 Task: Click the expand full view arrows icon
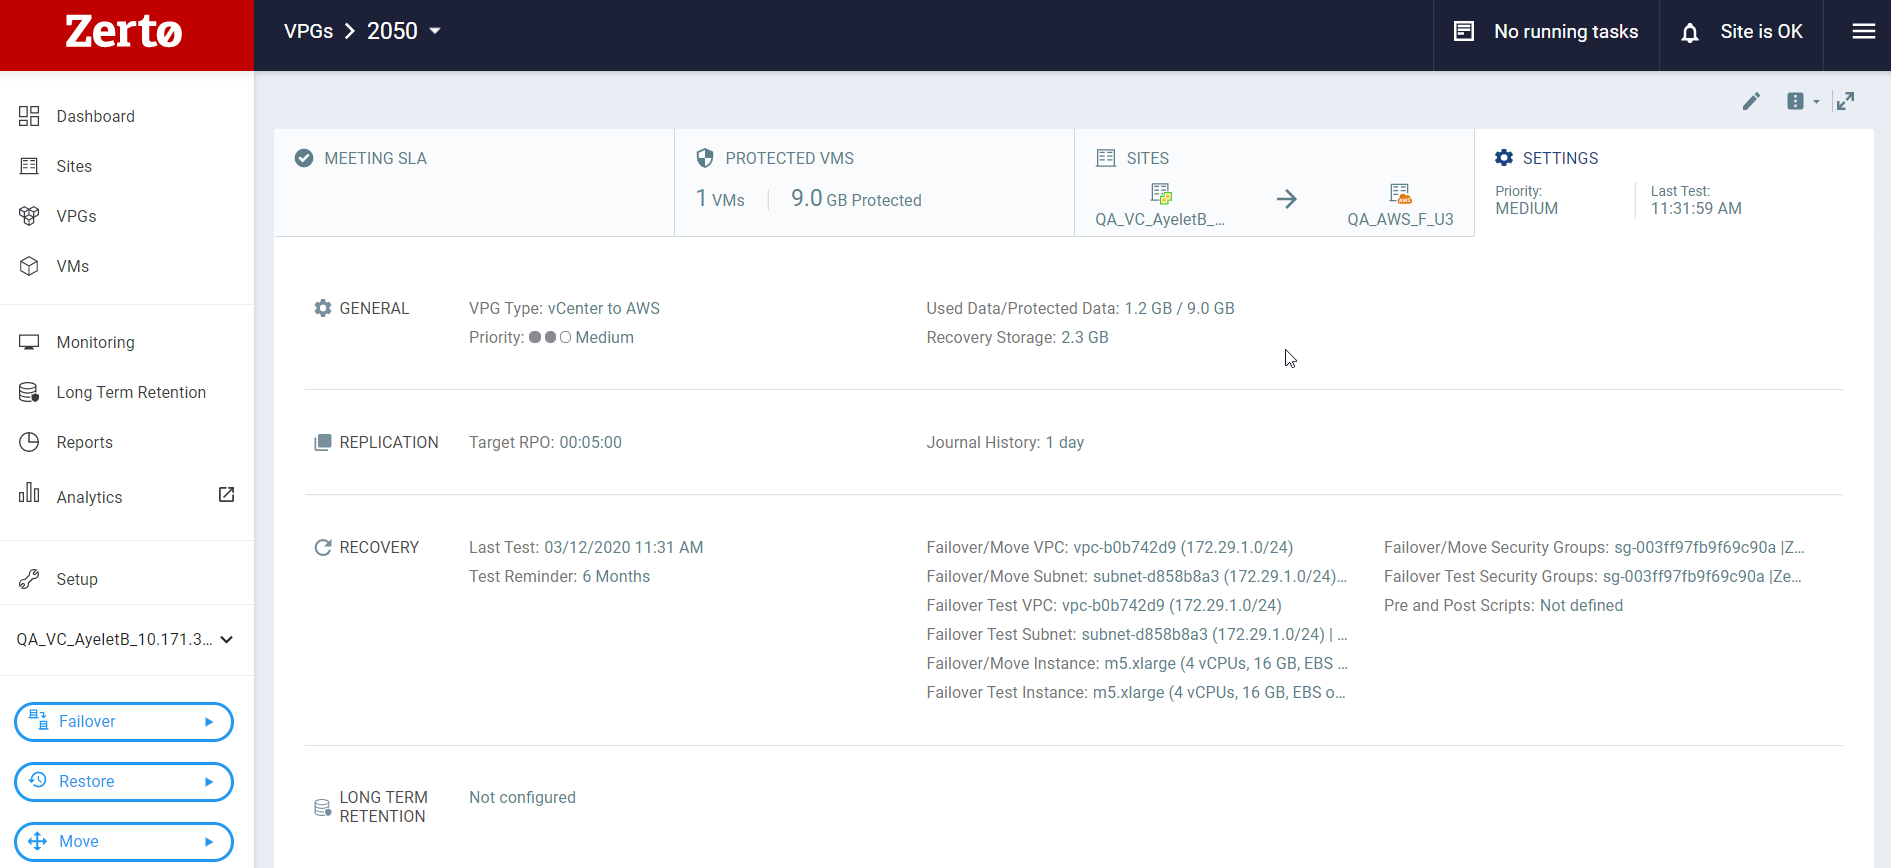(1846, 101)
